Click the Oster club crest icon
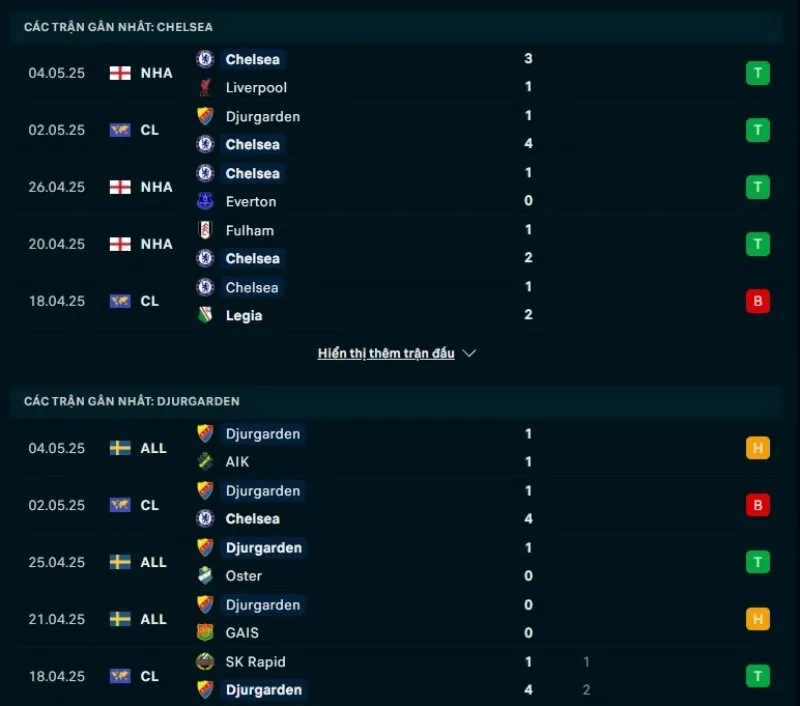 pyautogui.click(x=205, y=576)
